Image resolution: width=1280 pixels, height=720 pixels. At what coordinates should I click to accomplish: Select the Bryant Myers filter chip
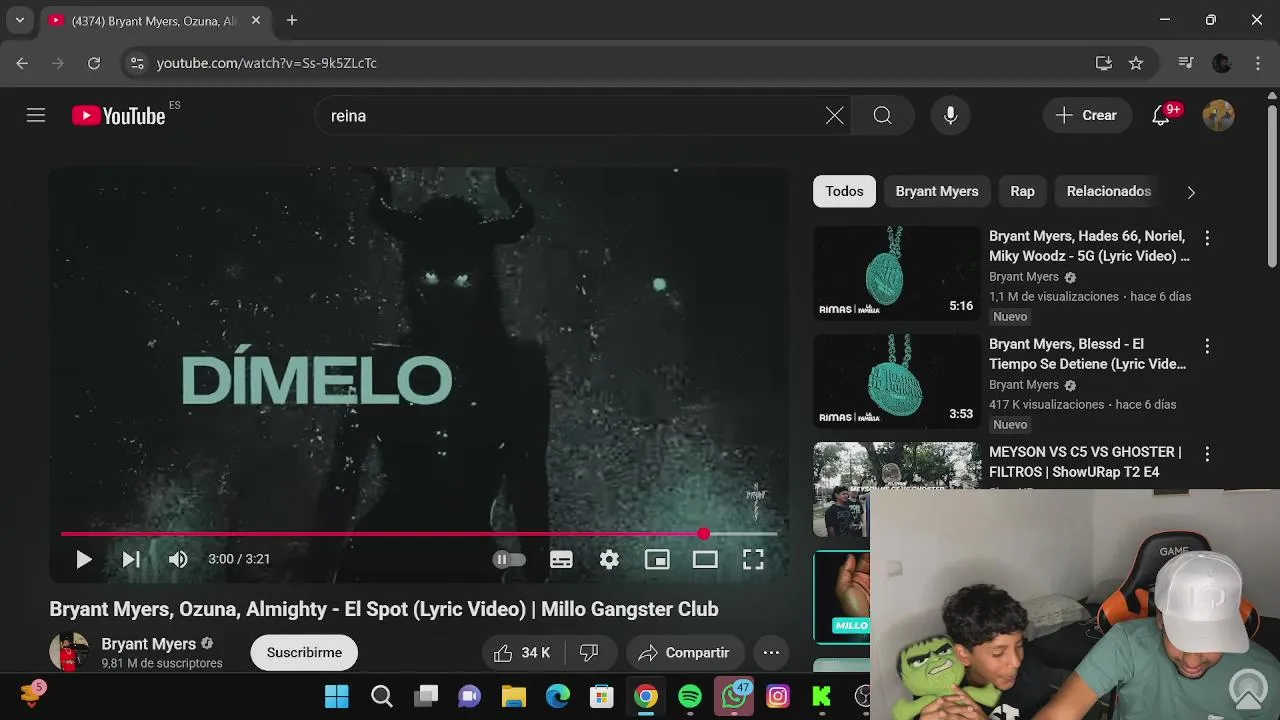pos(937,191)
